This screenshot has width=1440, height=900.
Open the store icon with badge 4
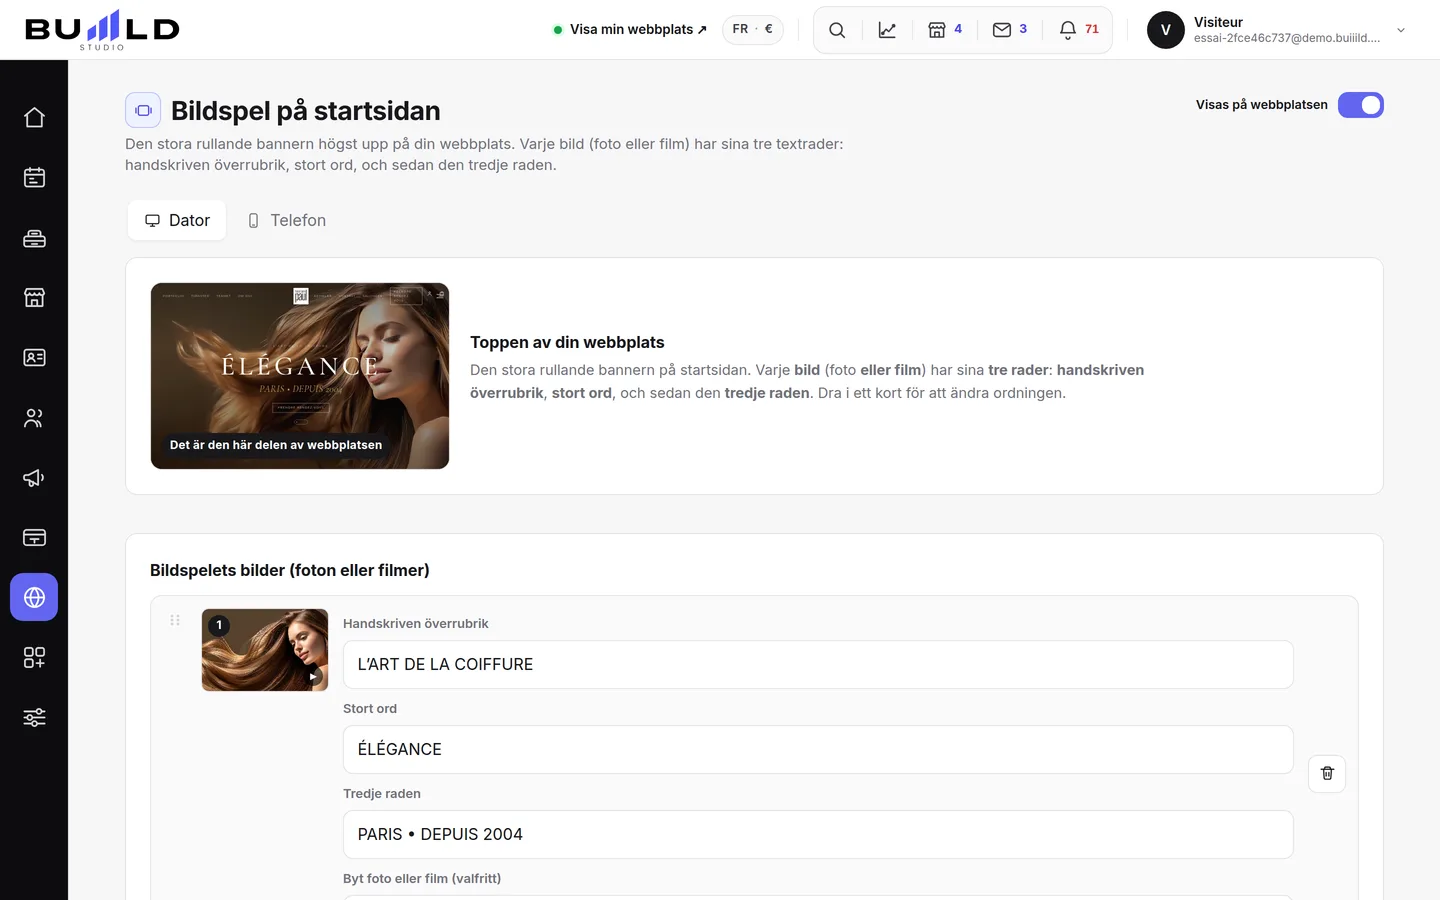tap(945, 30)
